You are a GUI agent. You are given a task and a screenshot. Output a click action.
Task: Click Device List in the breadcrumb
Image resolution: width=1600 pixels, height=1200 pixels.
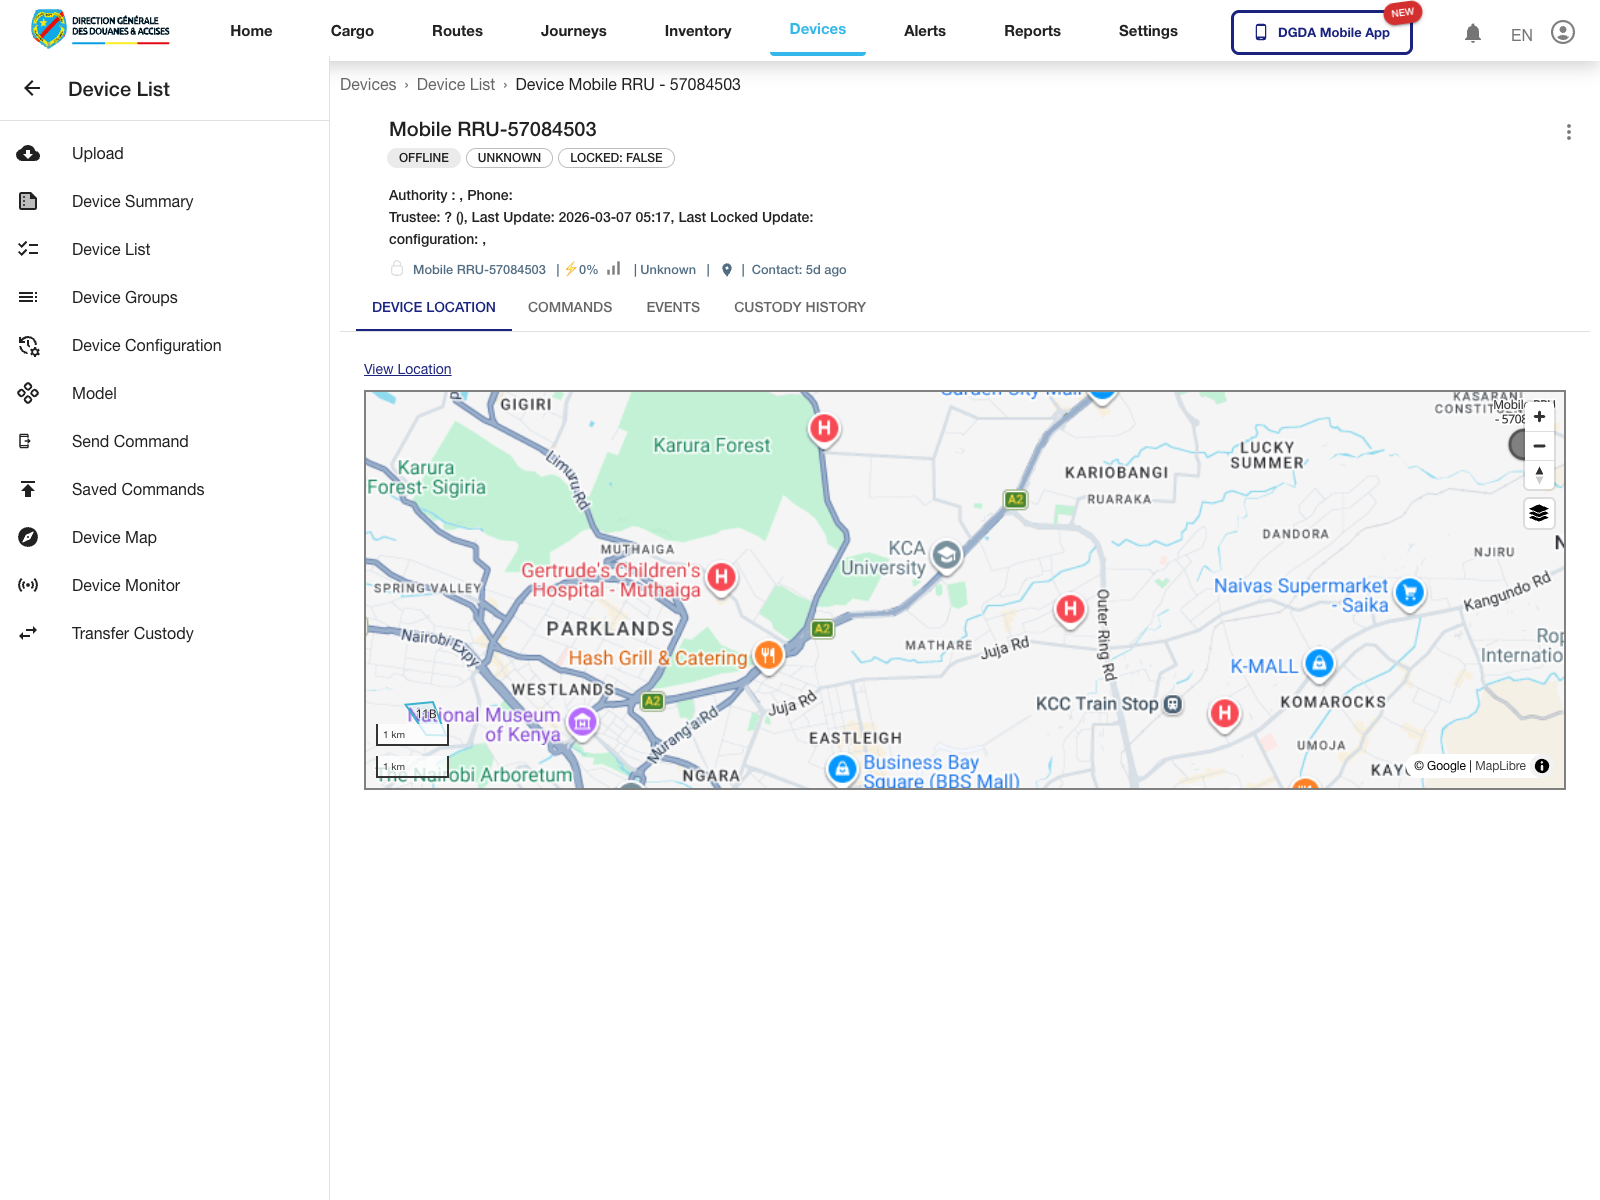click(x=455, y=85)
